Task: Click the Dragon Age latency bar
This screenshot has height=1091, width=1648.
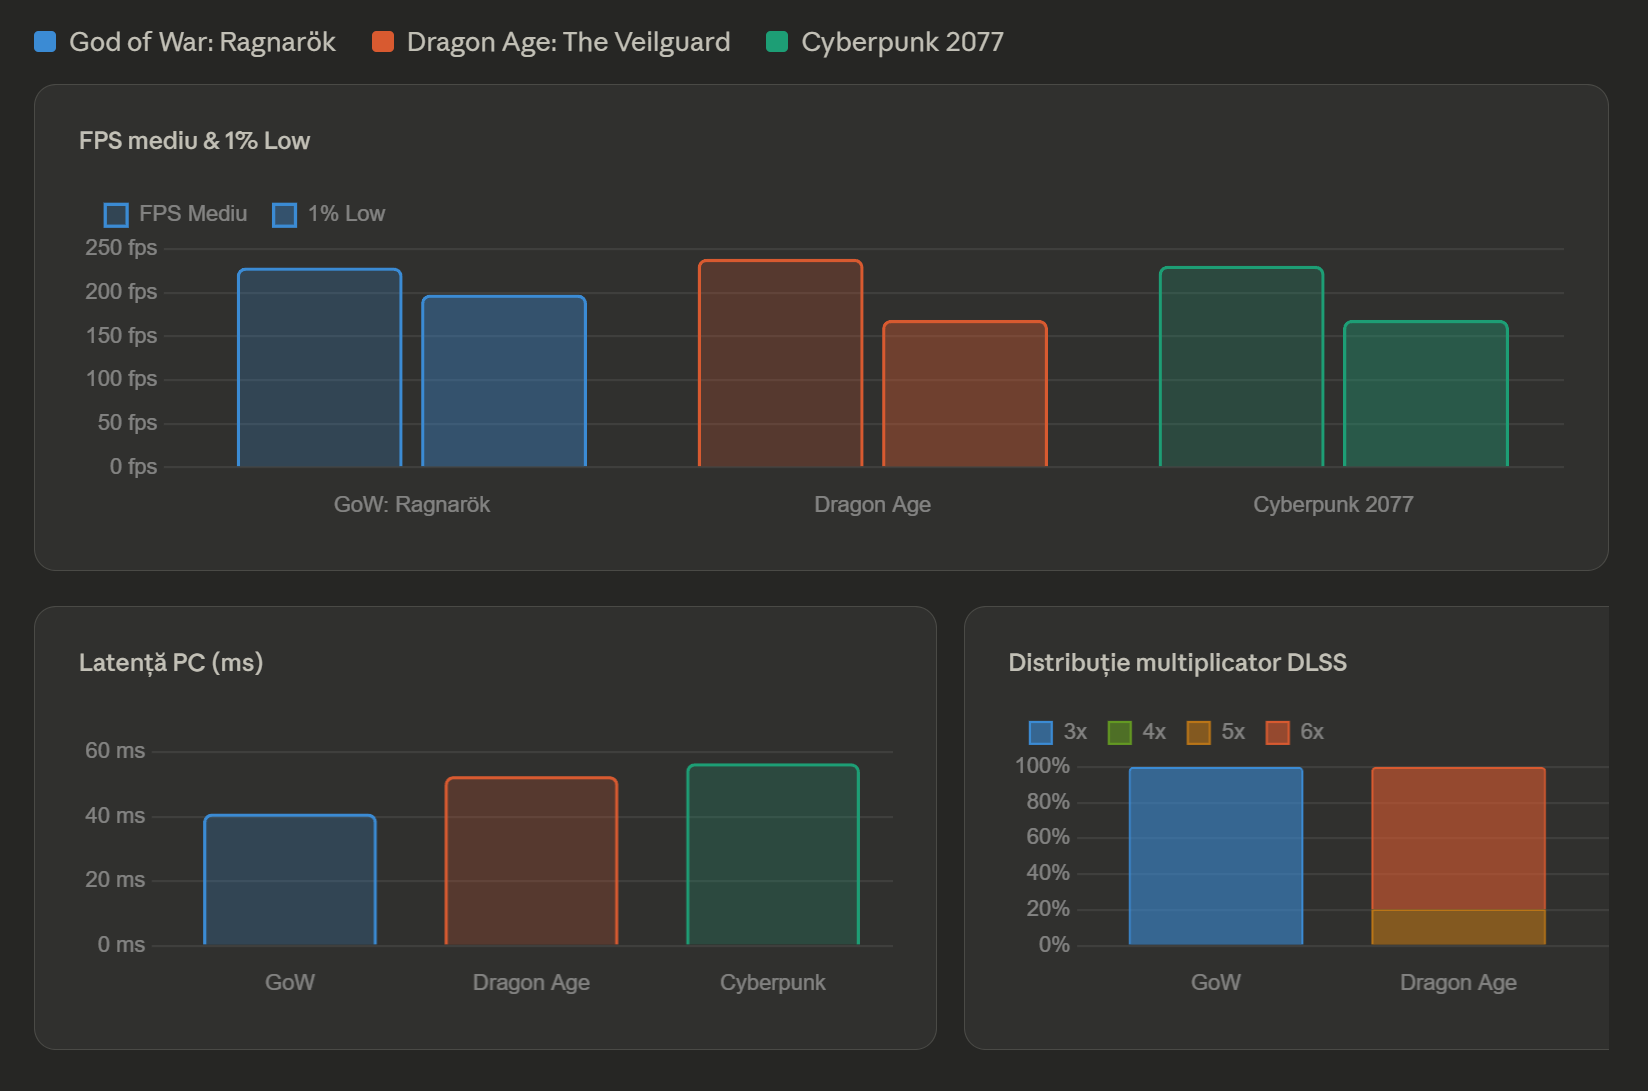Action: click(x=531, y=861)
